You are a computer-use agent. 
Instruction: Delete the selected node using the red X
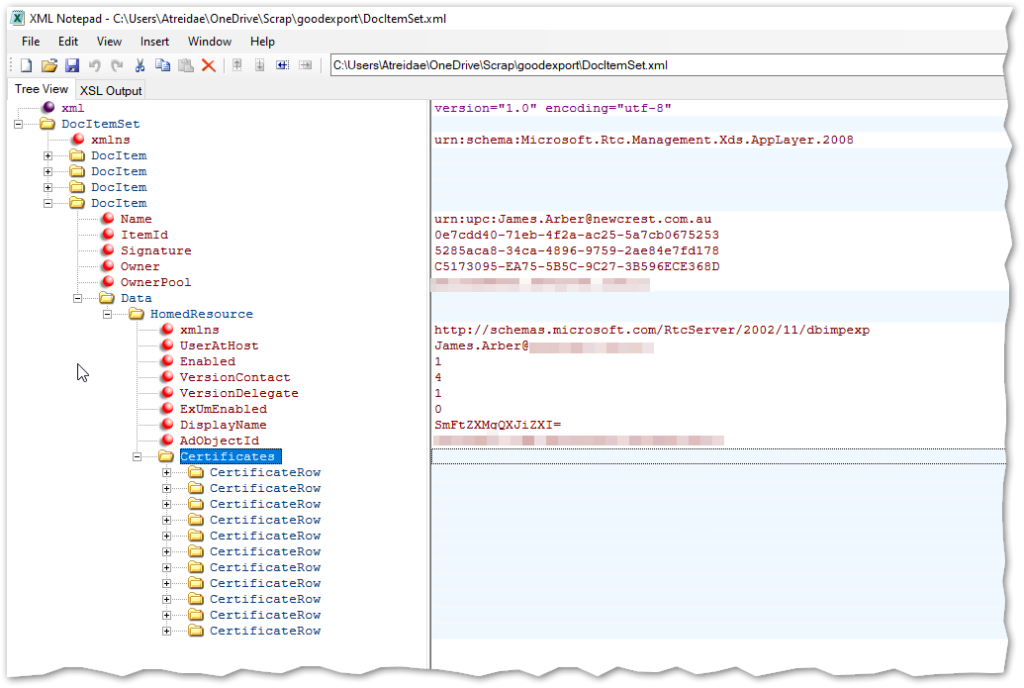208,65
